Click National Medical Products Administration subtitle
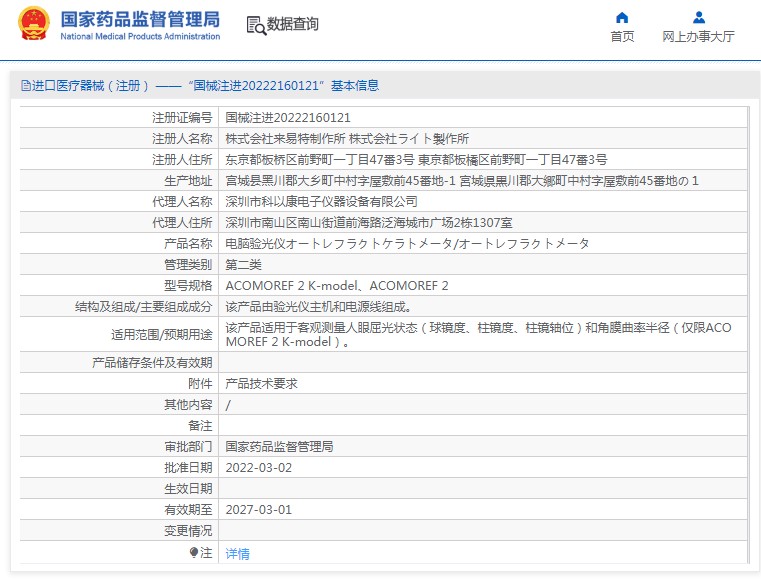This screenshot has height=581, width=761. [140, 36]
